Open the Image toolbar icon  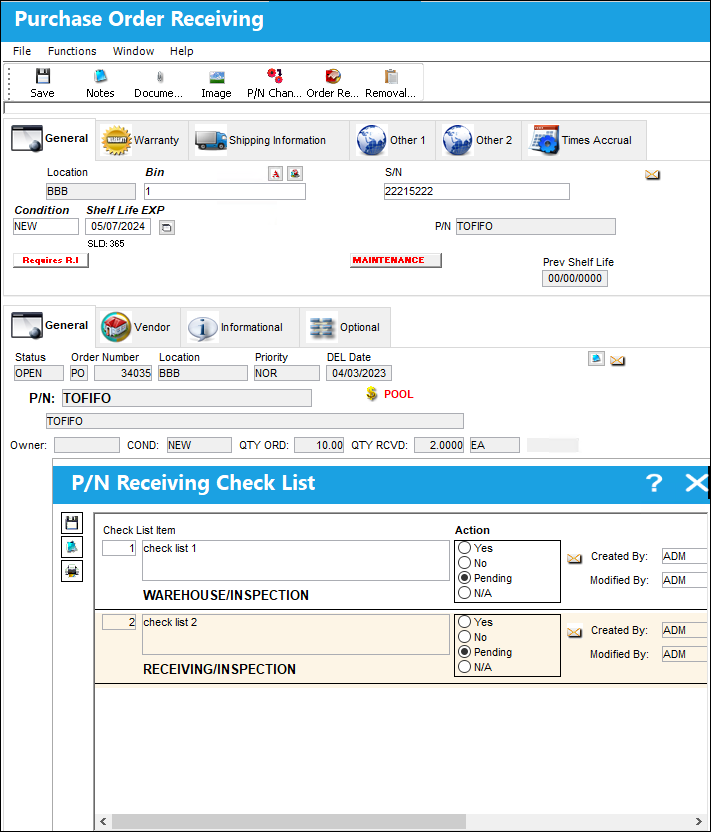point(216,83)
